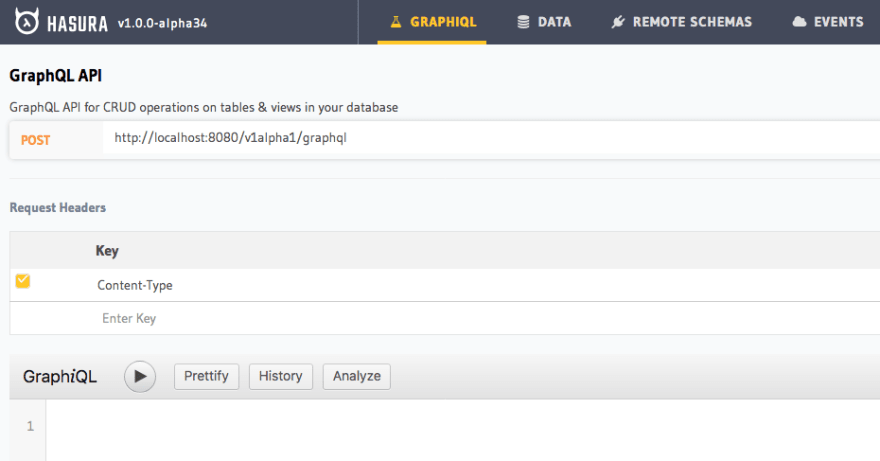Image resolution: width=880 pixels, height=461 pixels.
Task: Click the GraphiQL title in toolbar
Action: (x=60, y=376)
